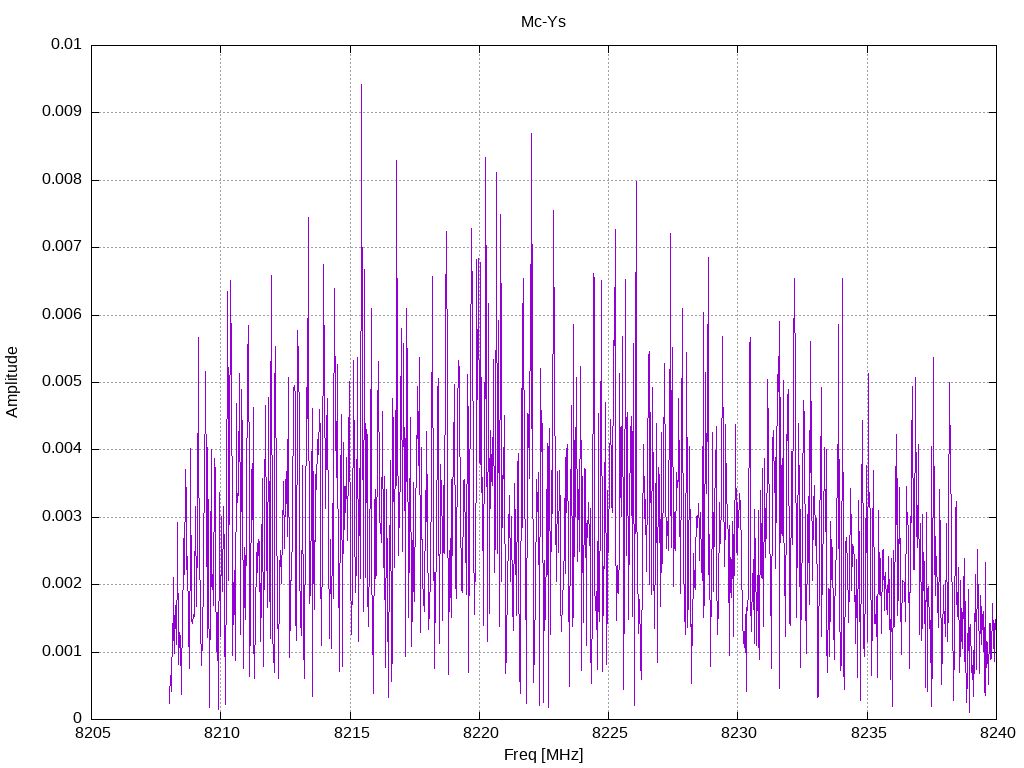Click the x-axis tick label 8225
Viewport: 1024px width, 768px height.
point(610,733)
